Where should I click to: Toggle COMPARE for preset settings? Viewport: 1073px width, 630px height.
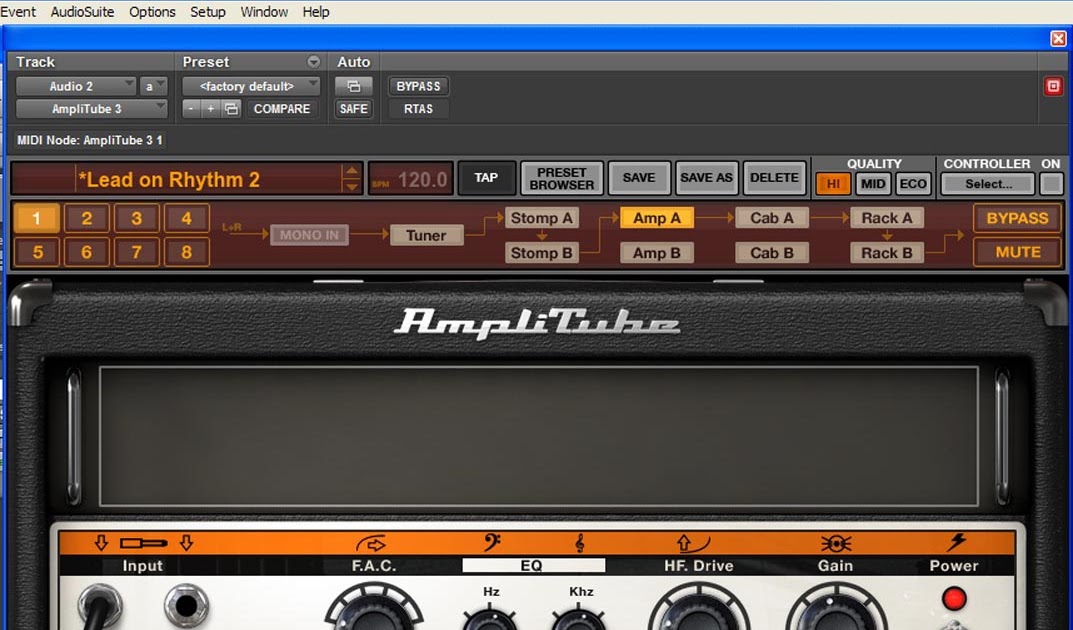point(282,109)
